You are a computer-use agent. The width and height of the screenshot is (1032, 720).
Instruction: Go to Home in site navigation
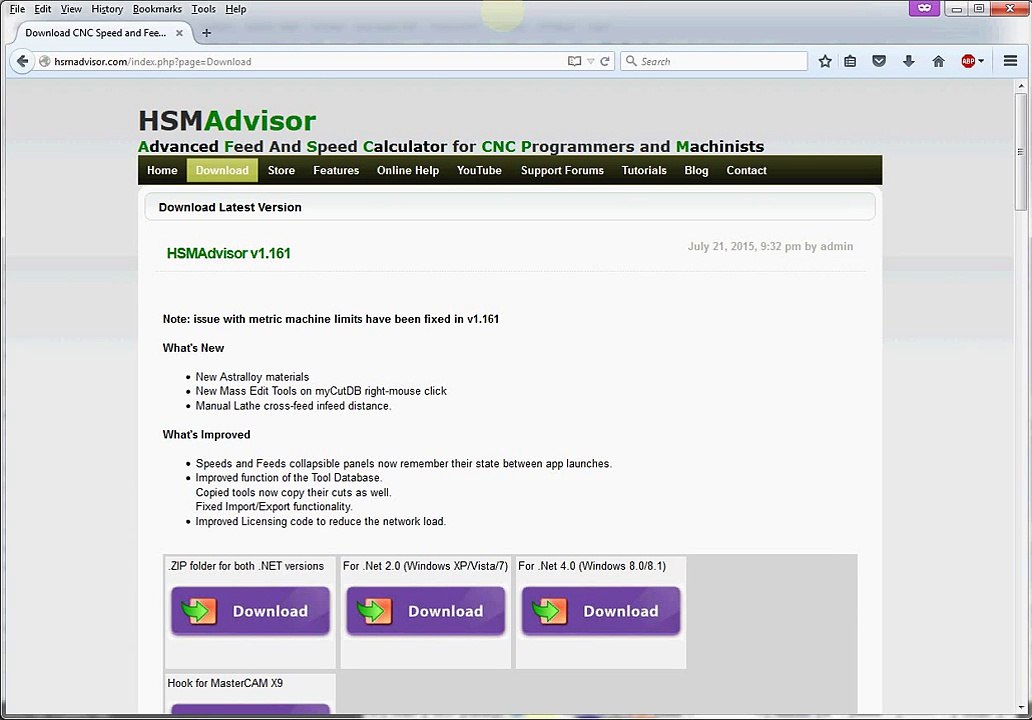click(162, 170)
